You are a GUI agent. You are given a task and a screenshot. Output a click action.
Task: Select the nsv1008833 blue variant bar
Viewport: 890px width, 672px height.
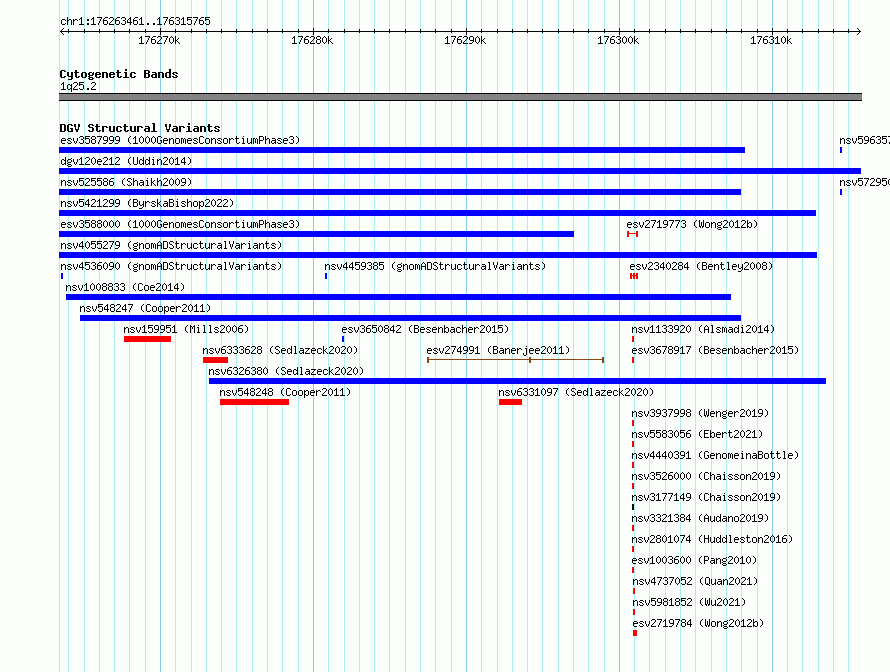(398, 297)
